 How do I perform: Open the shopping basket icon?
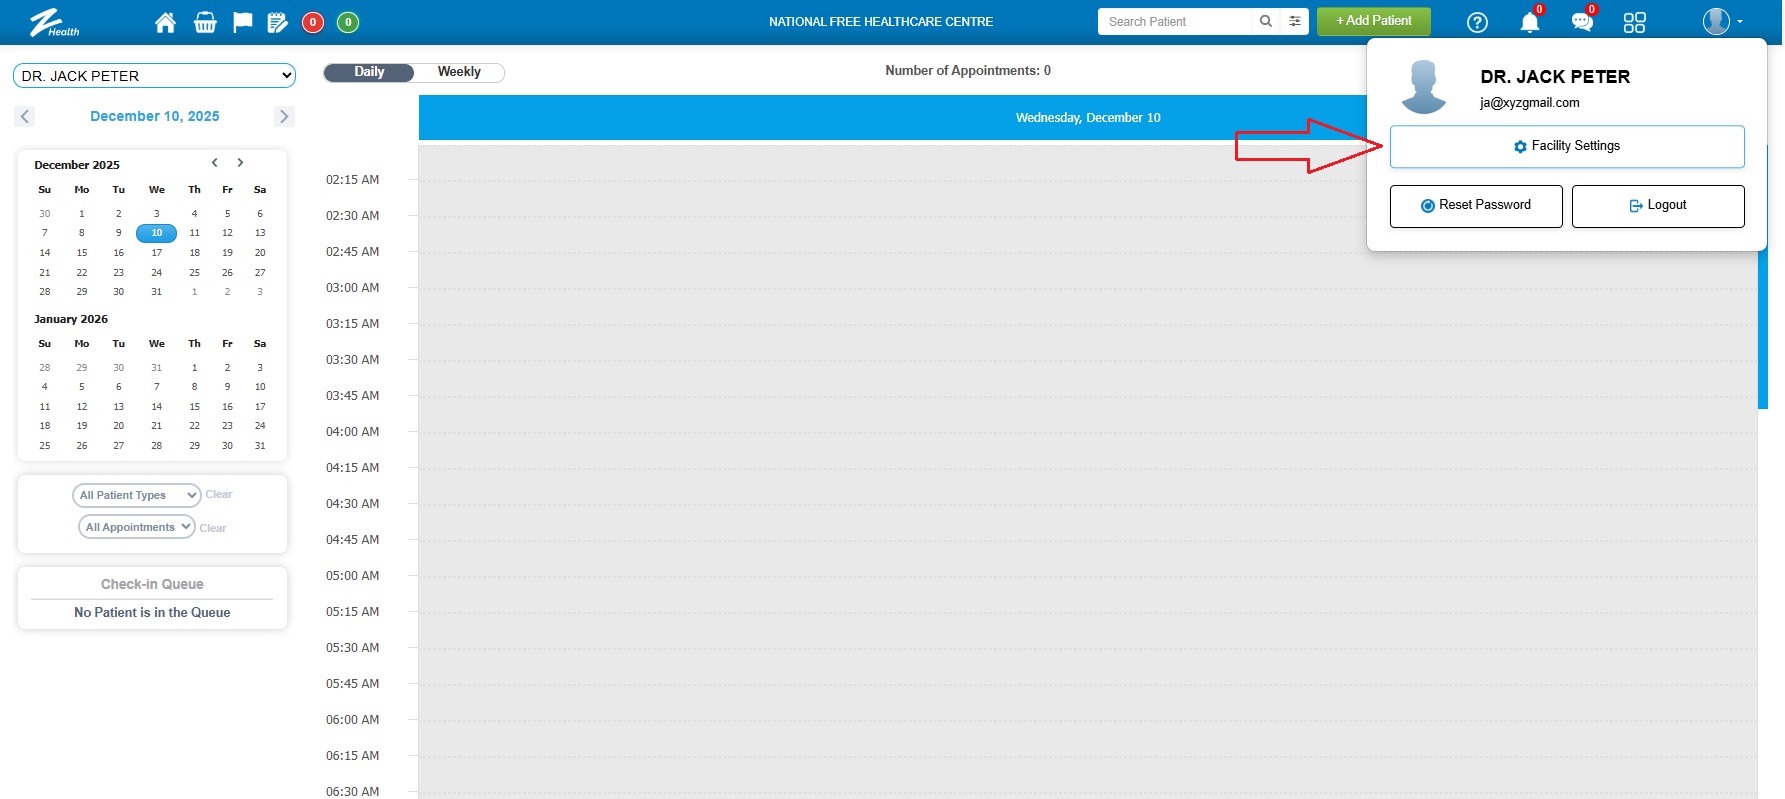point(205,22)
